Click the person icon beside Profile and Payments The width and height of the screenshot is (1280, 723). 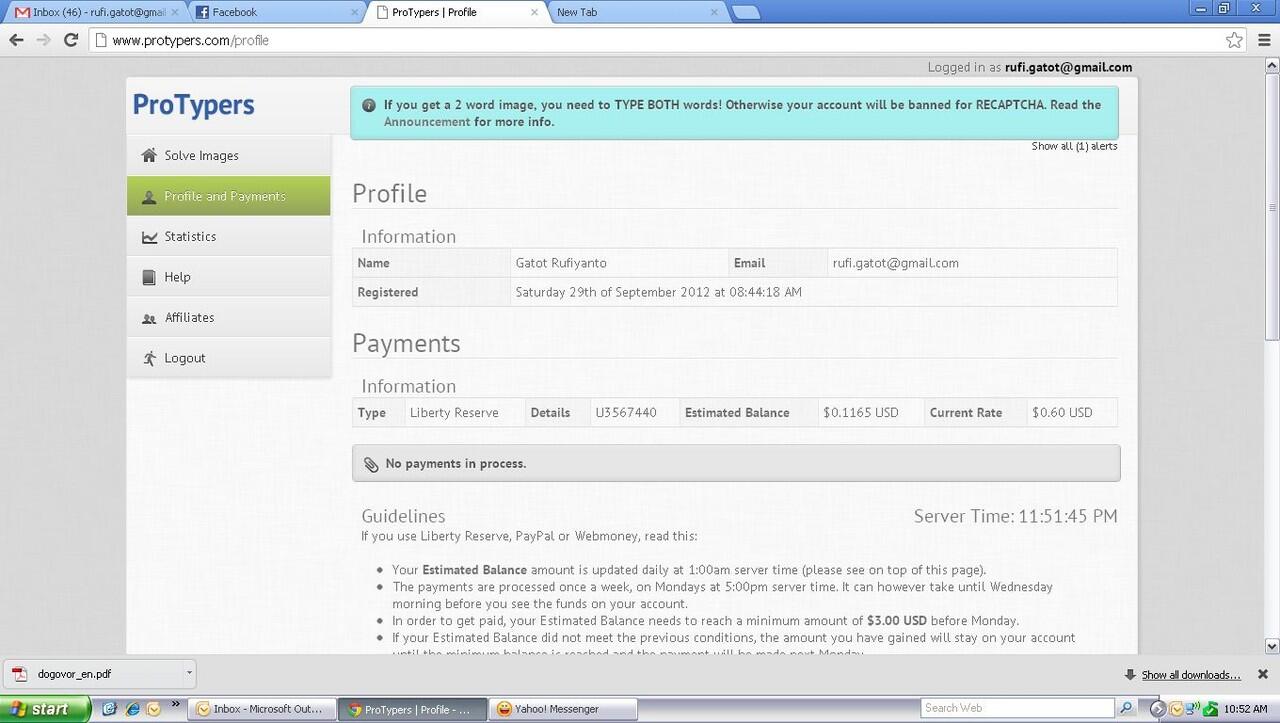(149, 196)
